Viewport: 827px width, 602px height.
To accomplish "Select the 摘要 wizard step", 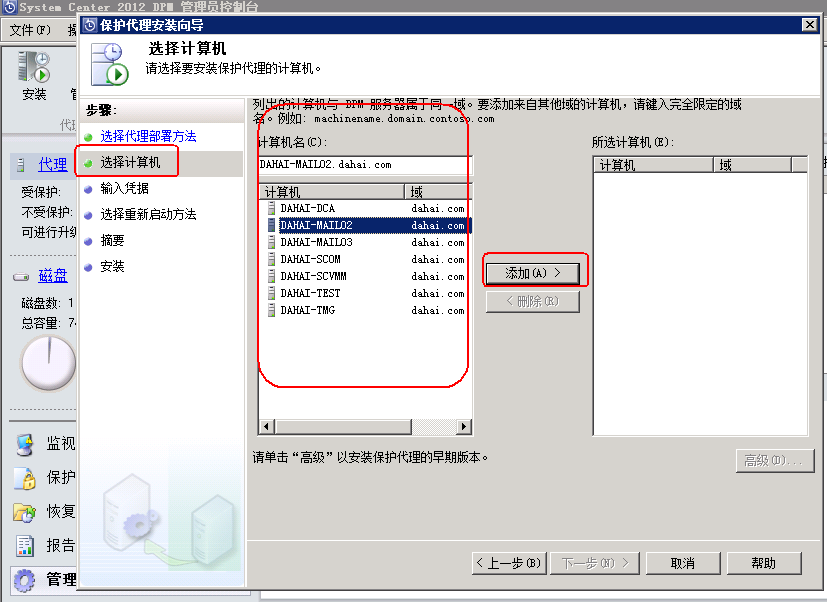I will click(x=112, y=241).
